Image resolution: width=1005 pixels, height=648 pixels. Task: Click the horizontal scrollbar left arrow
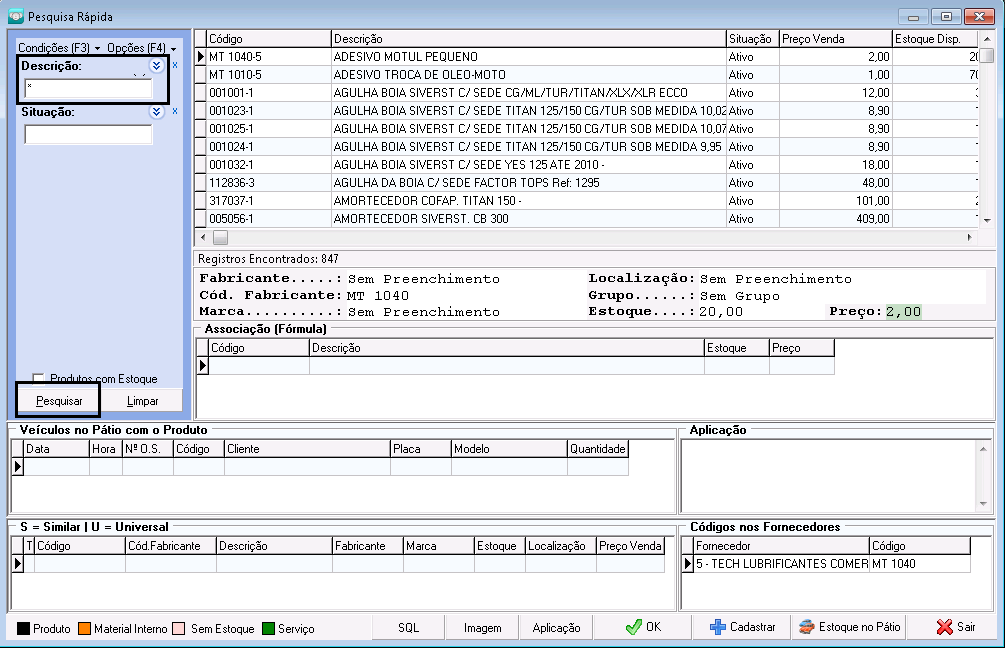click(203, 237)
